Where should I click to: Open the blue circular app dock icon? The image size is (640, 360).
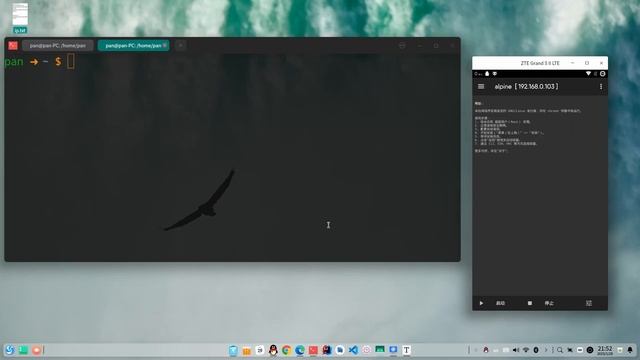tap(340, 350)
